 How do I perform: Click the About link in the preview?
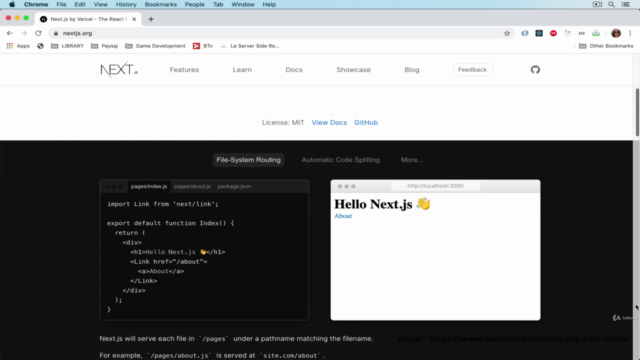pos(343,216)
